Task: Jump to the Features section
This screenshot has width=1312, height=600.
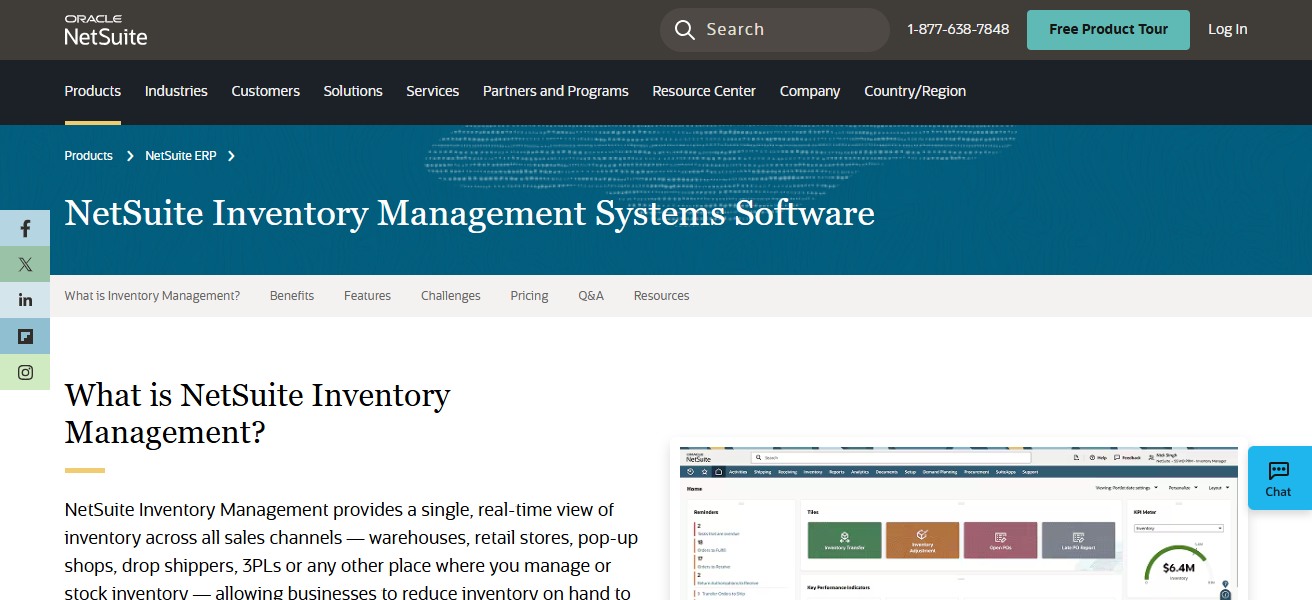Action: click(367, 296)
